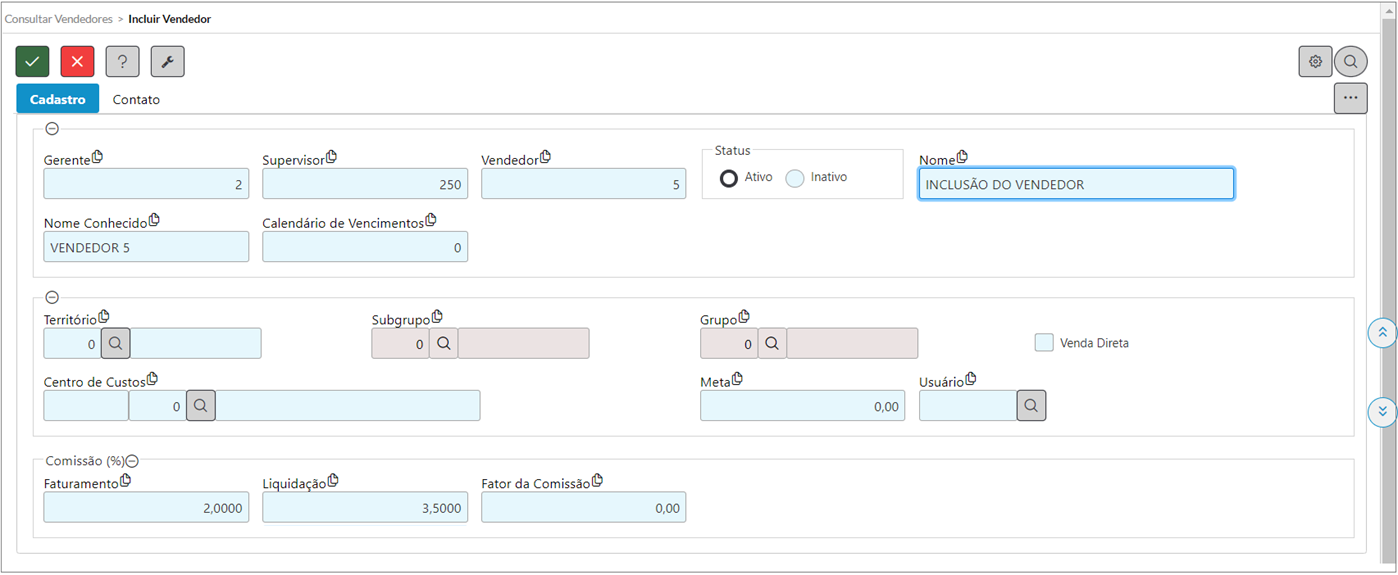This screenshot has height=575, width=1398.
Task: Enable the Venda Direta checkbox
Action: pyautogui.click(x=1044, y=343)
